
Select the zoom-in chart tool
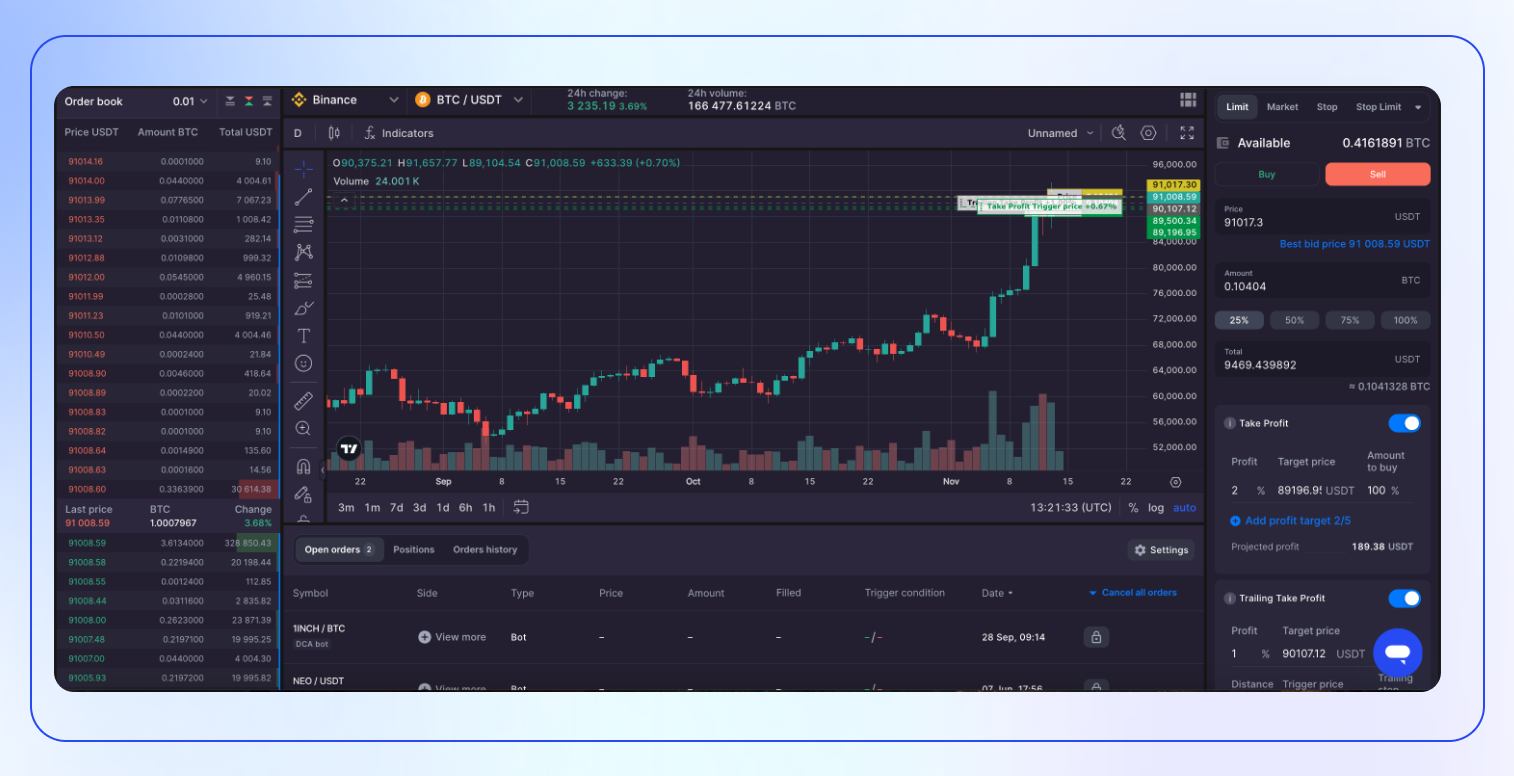[x=303, y=428]
